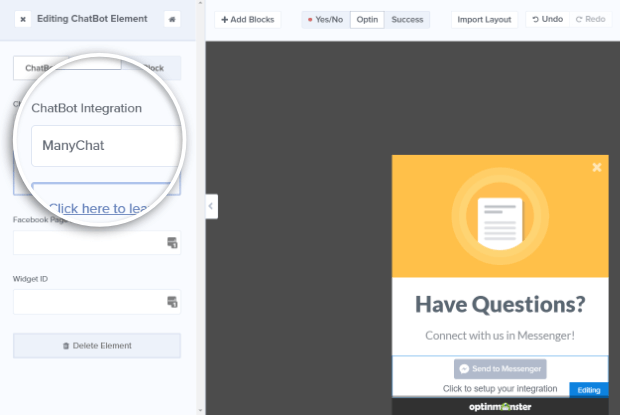The height and width of the screenshot is (415, 620).
Task: Select the ManyChat integration dropdown
Action: [x=107, y=146]
